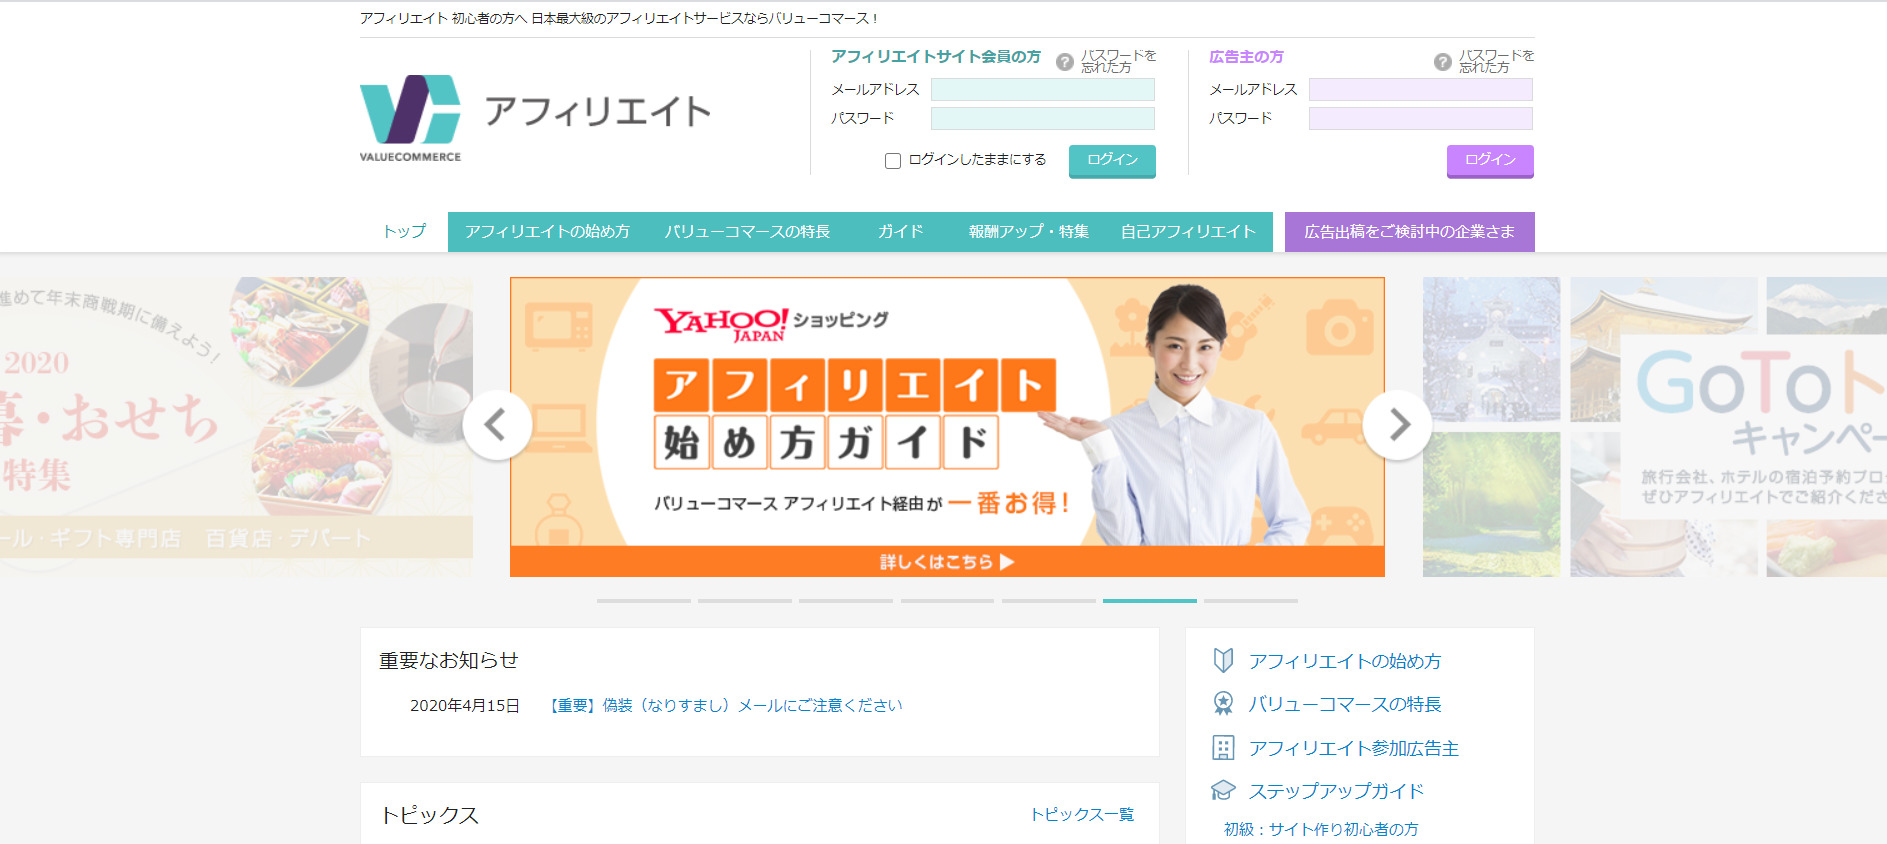
Task: Open 自己アフィリエイト navigation menu item
Action: pyautogui.click(x=1188, y=231)
